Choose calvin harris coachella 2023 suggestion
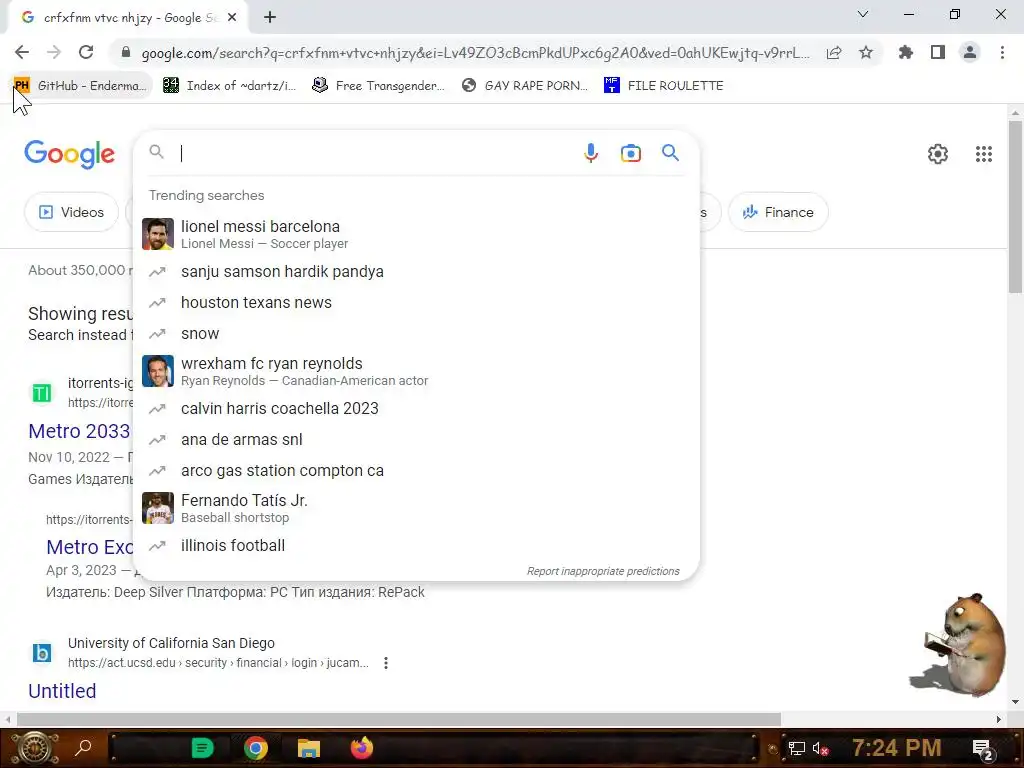1024x768 pixels. [x=415, y=409]
